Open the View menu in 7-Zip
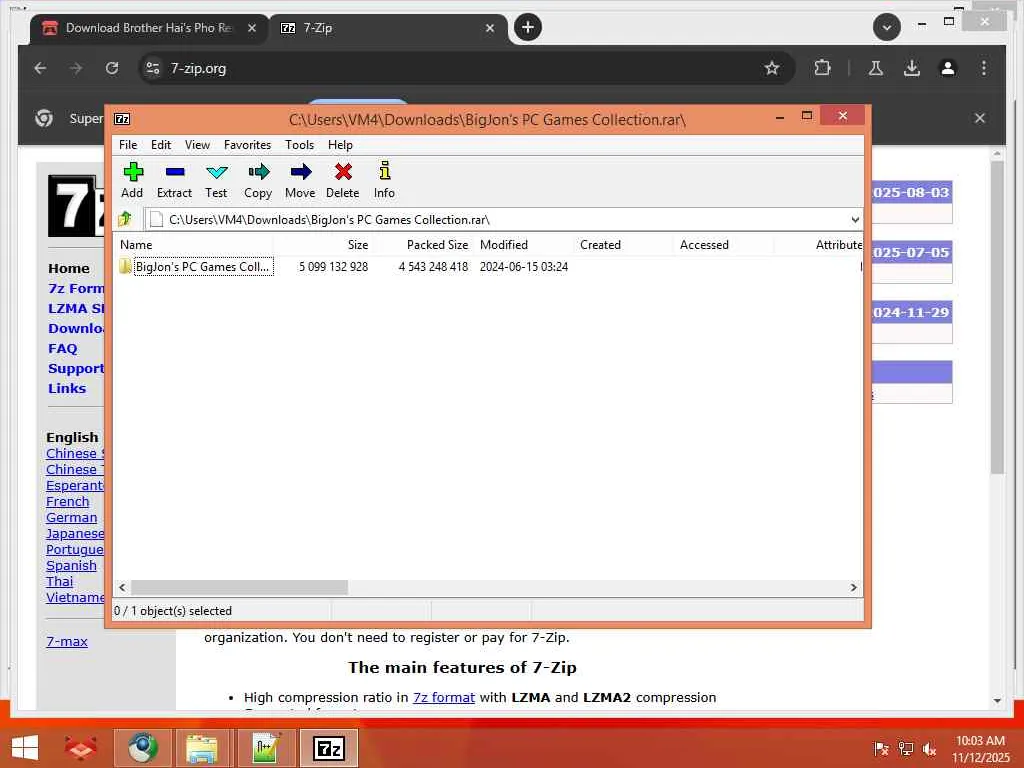 pos(197,145)
